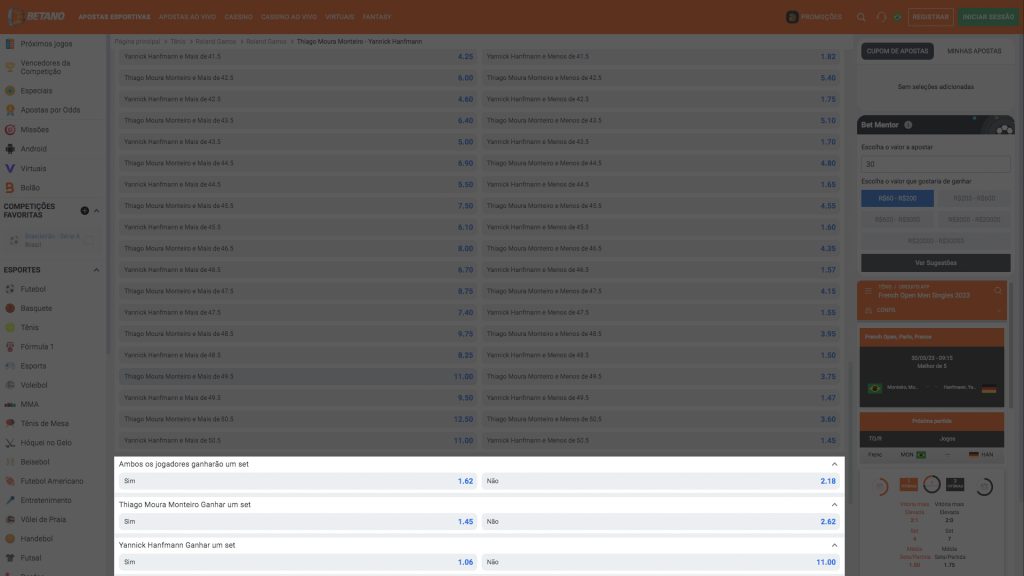The height and width of the screenshot is (576, 1024).
Task: Select Thiago Moura Monteiro e Mais de 49.5 odd 11.00
Action: pyautogui.click(x=298, y=377)
